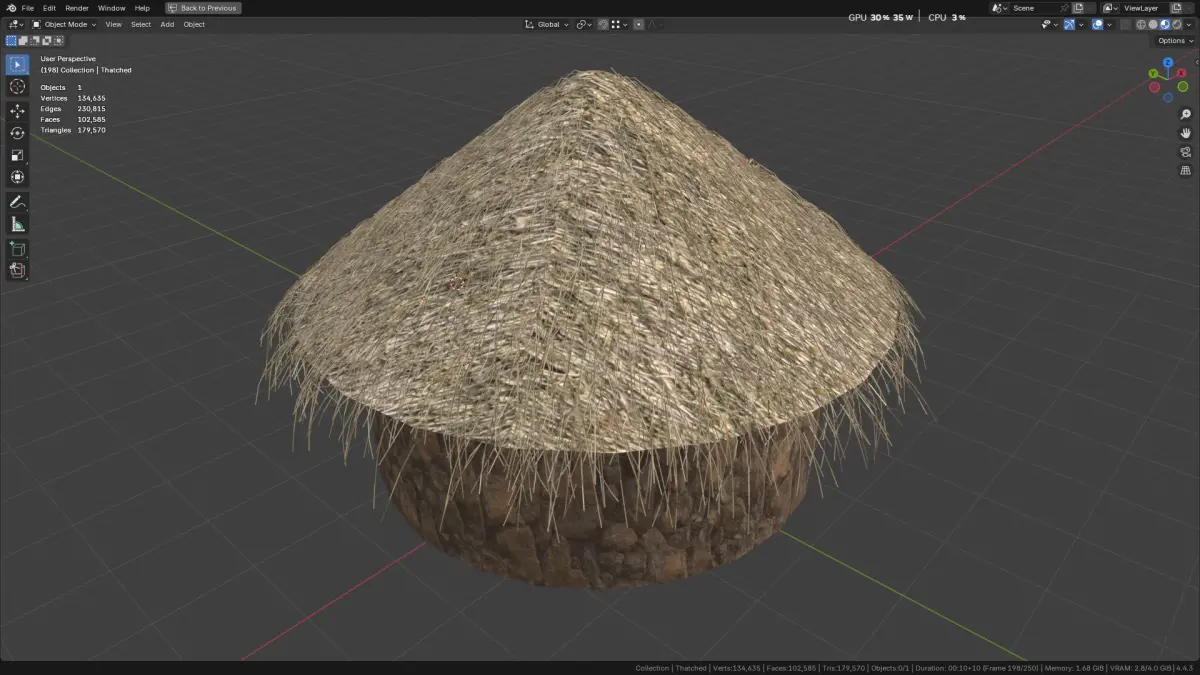This screenshot has height=675, width=1200.
Task: Switch to material preview shading
Action: [x=1165, y=24]
